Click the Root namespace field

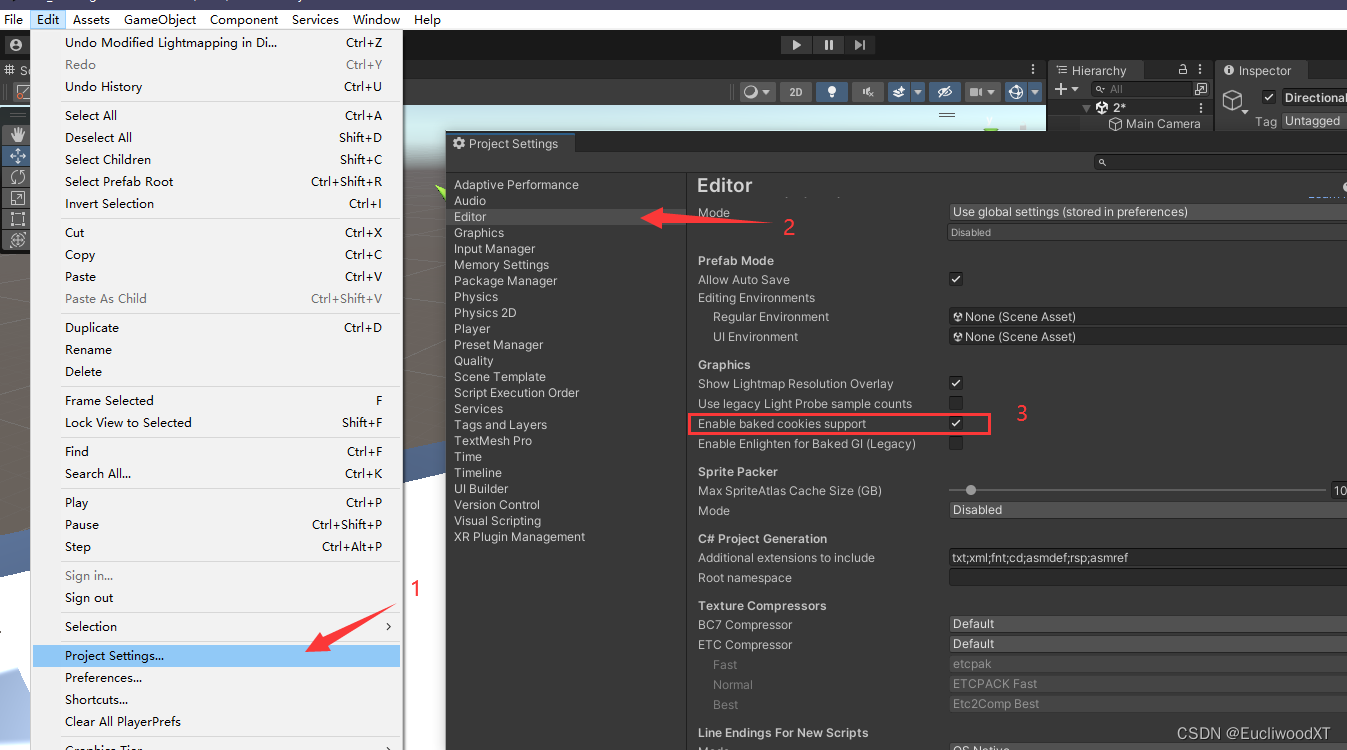1148,578
